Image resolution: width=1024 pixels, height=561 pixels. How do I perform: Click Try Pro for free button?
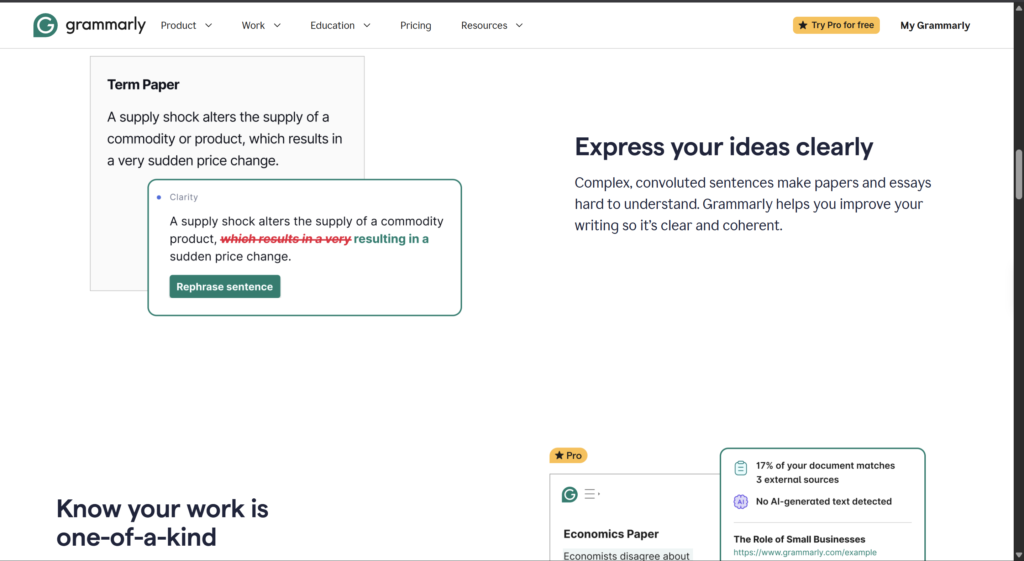836,25
